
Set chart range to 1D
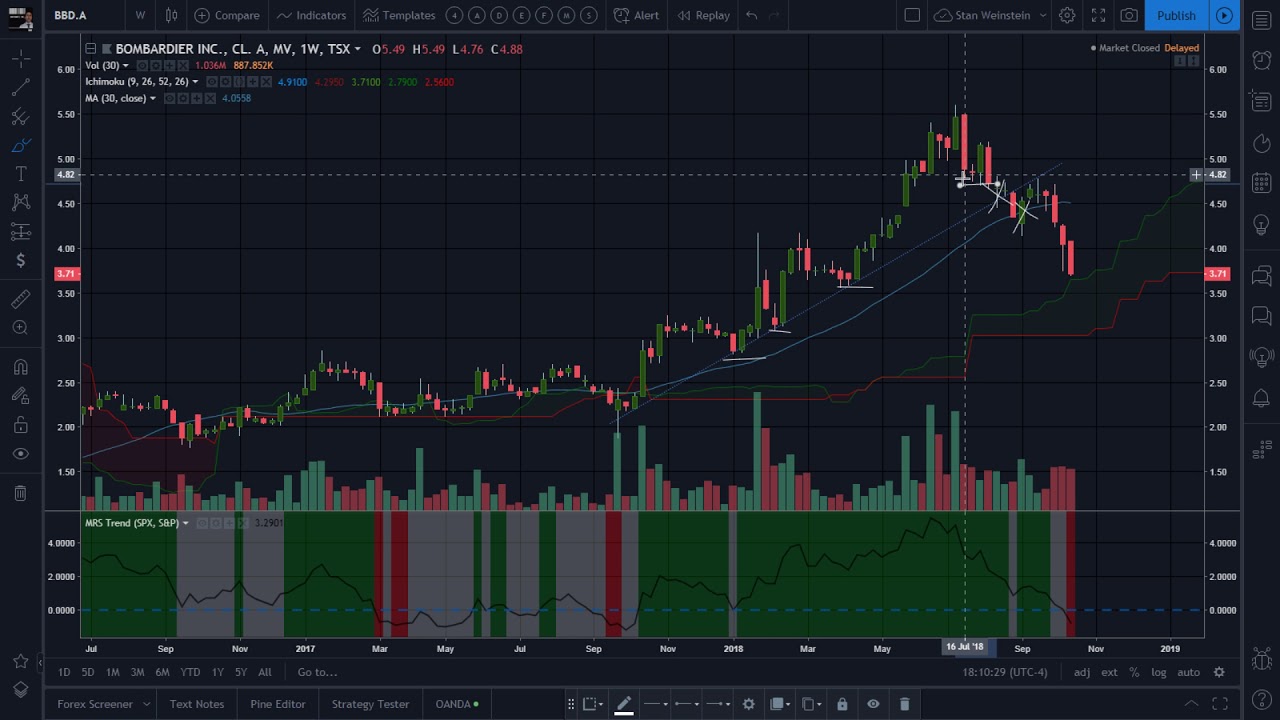tap(64, 672)
